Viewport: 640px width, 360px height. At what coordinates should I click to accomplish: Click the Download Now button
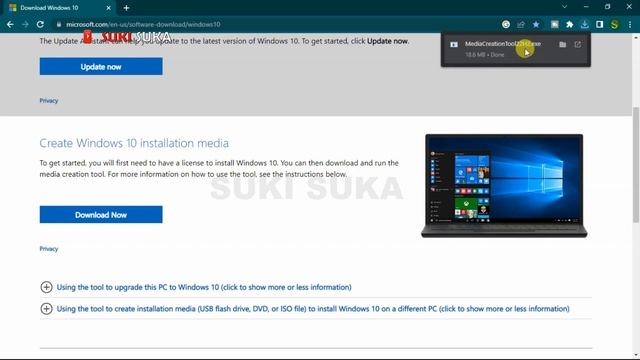101,215
